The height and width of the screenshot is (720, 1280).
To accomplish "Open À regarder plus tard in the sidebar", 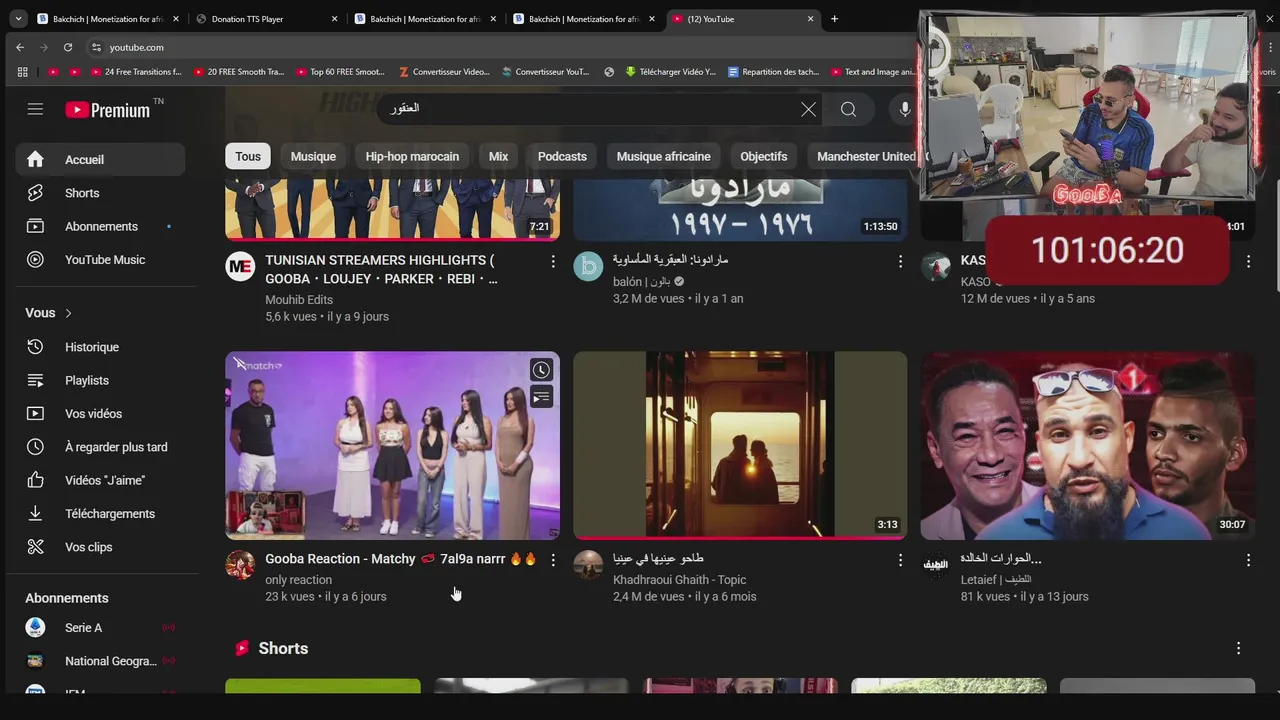I will coord(100,447).
